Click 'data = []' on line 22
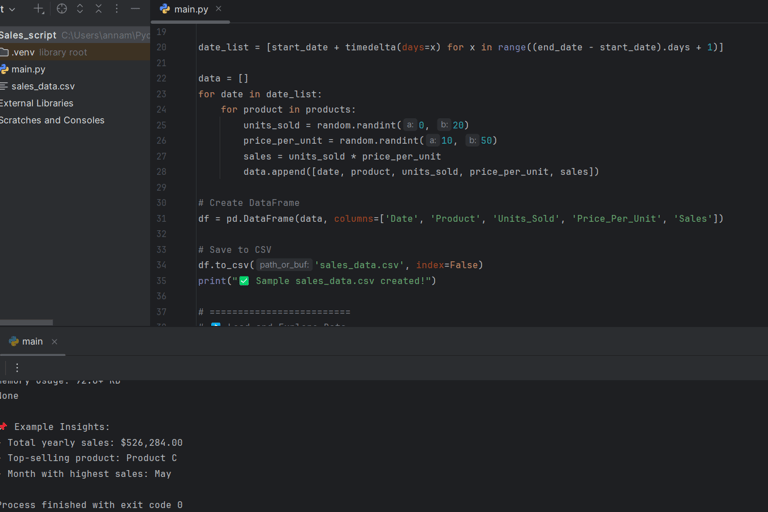 223,78
